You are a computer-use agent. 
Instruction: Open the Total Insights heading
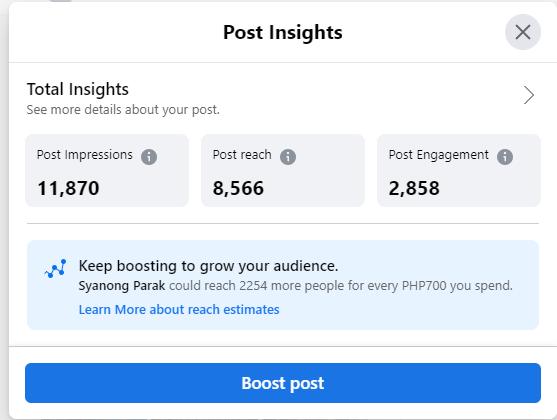(78, 89)
